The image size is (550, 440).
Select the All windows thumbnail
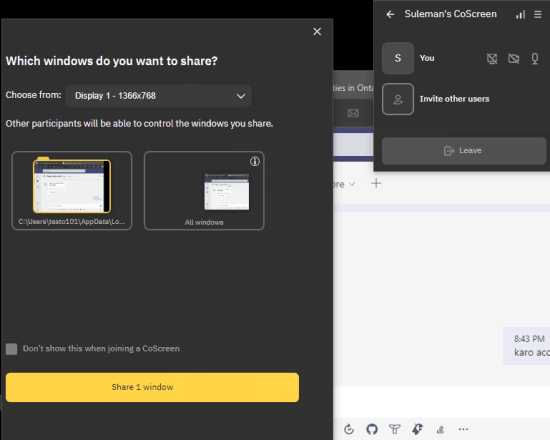[204, 191]
